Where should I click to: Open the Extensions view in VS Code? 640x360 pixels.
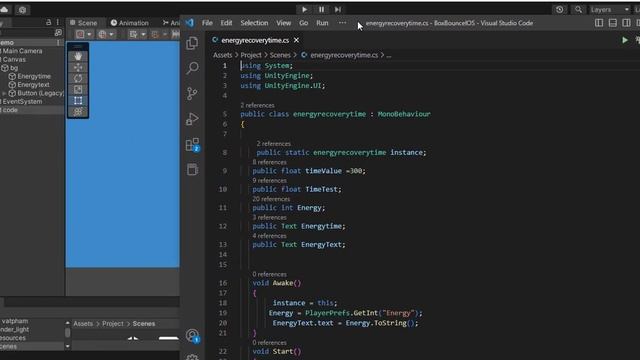click(192, 144)
